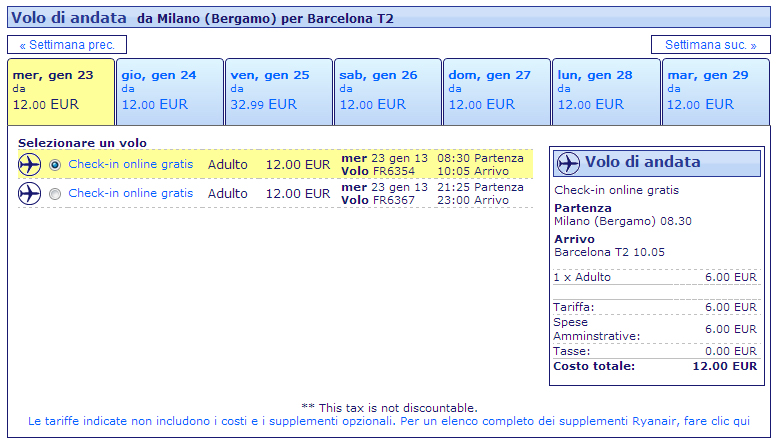
Task: Switch to the ven, gen 25 tab
Action: tap(279, 92)
